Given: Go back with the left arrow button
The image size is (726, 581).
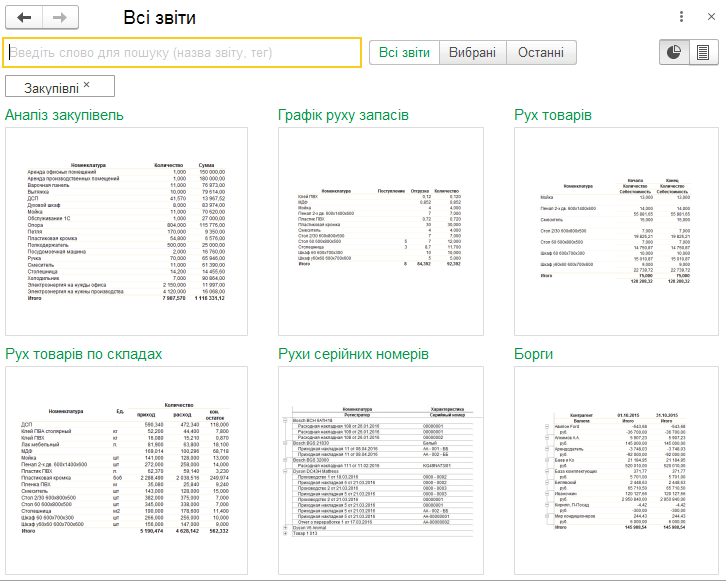Looking at the screenshot, I should [24, 18].
